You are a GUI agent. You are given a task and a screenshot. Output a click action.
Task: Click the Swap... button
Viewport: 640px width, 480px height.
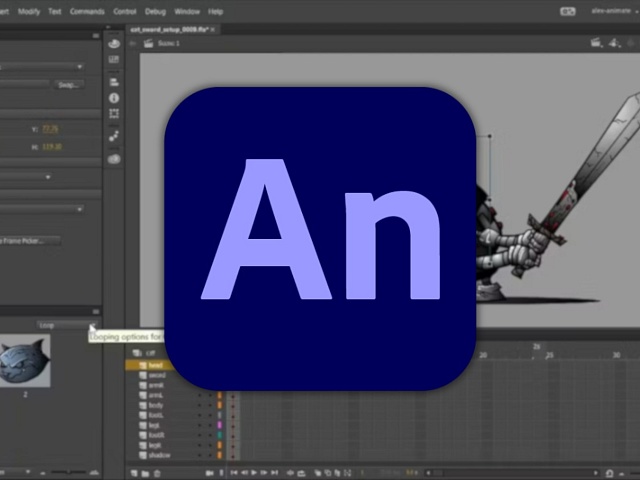click(71, 85)
